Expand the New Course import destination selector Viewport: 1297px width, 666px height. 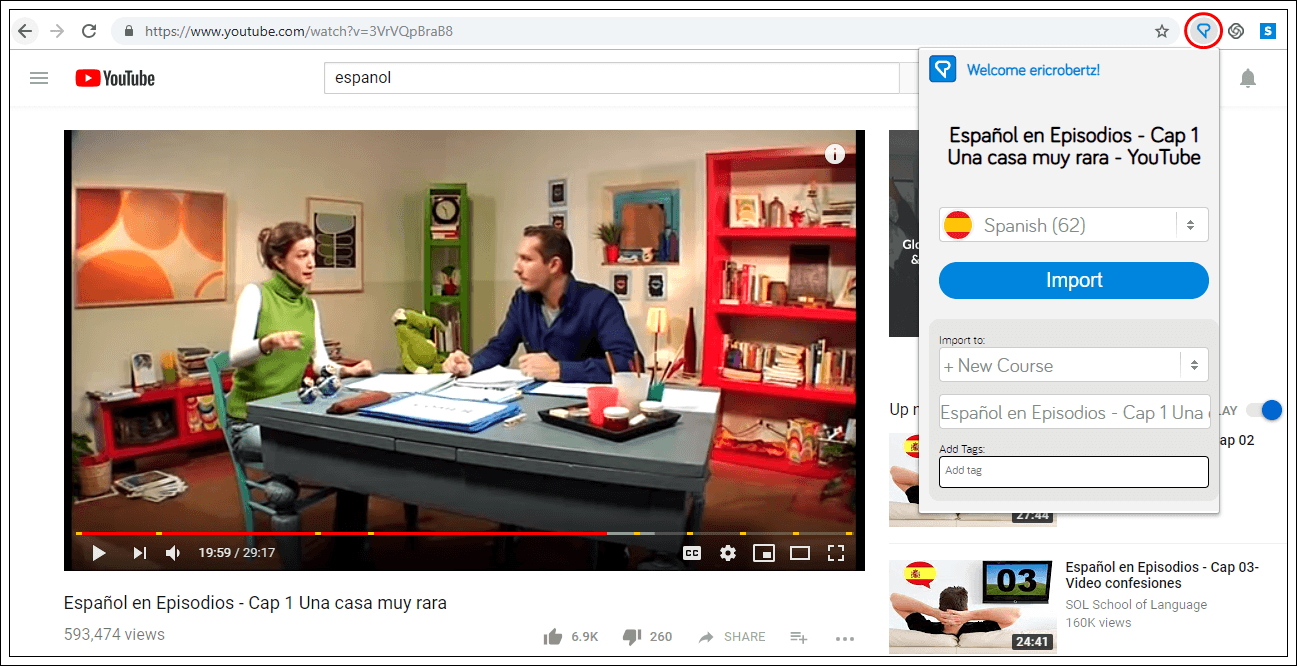(x=1073, y=365)
